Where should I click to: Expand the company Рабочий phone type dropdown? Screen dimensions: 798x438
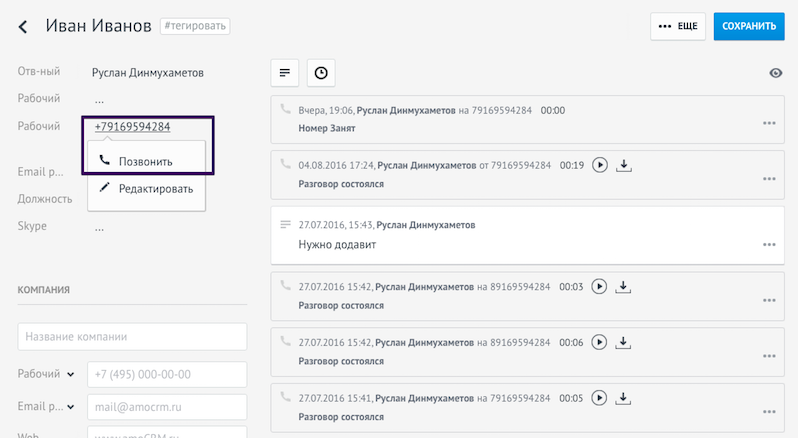coord(71,374)
